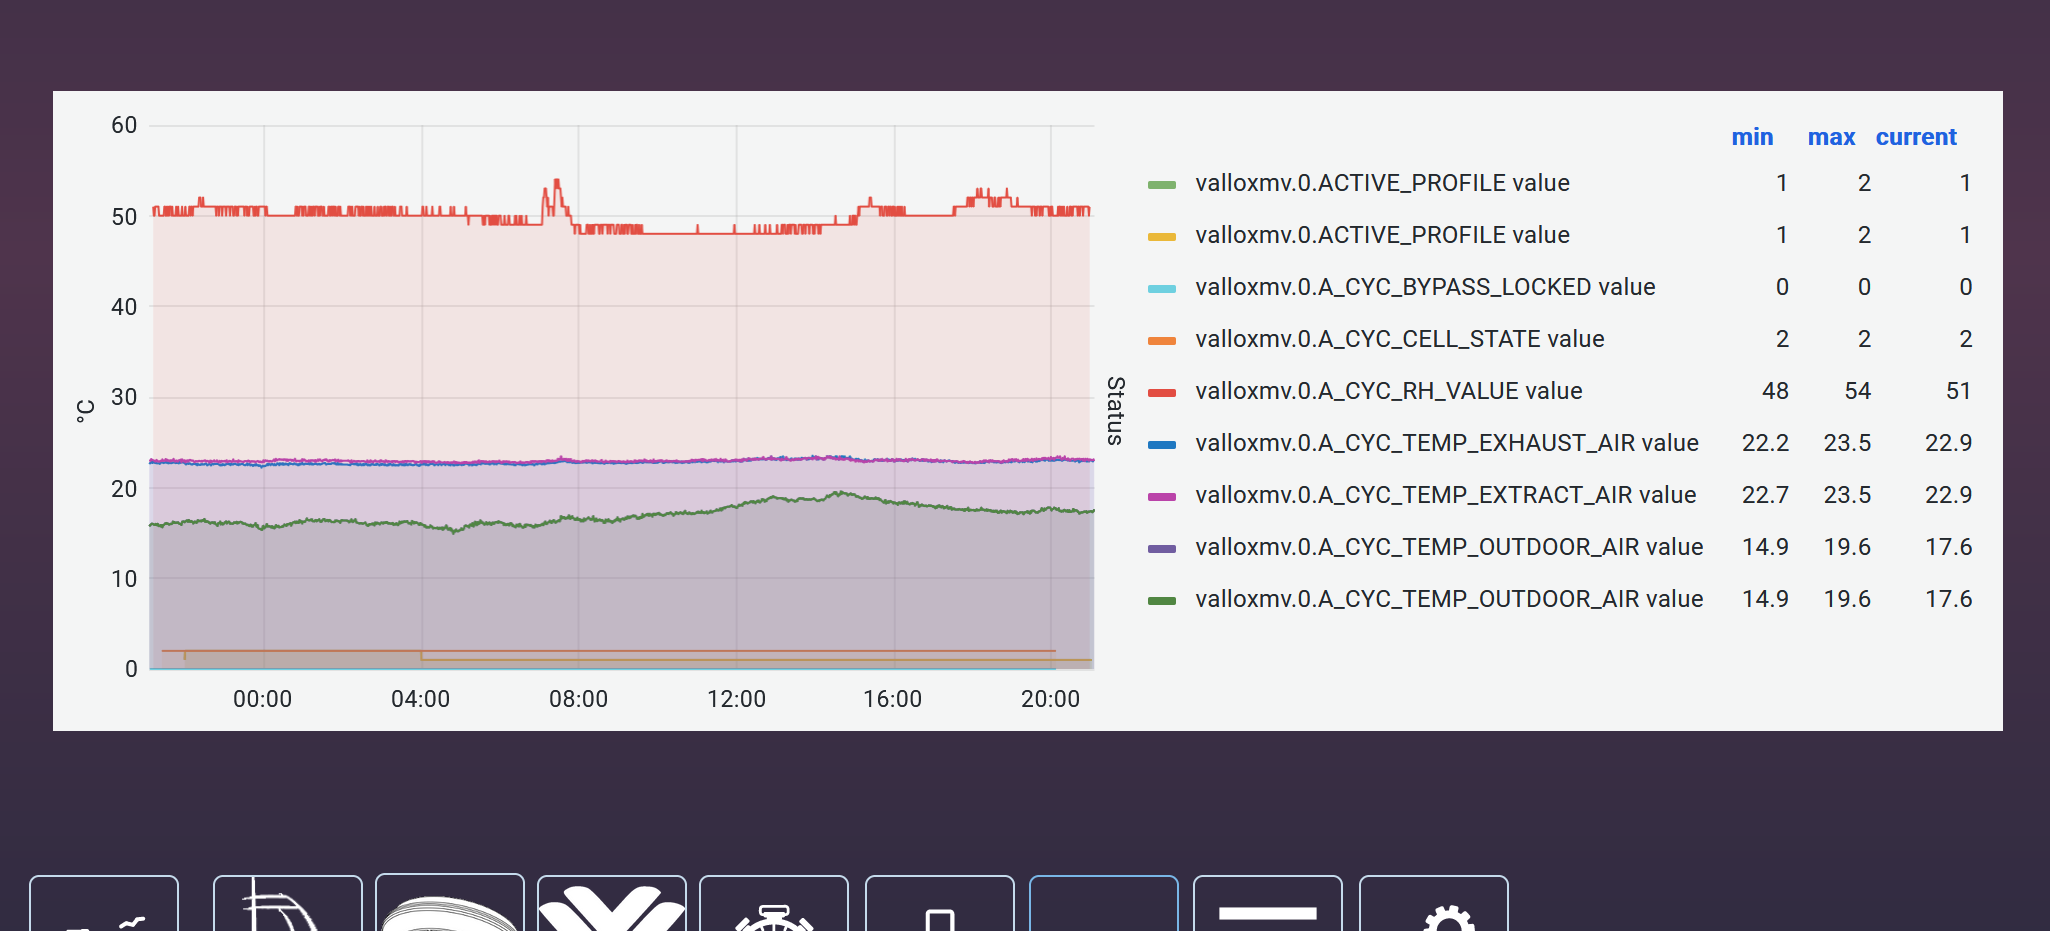Click magenta swatch of EXTRACT_AIR series

(x=1162, y=496)
